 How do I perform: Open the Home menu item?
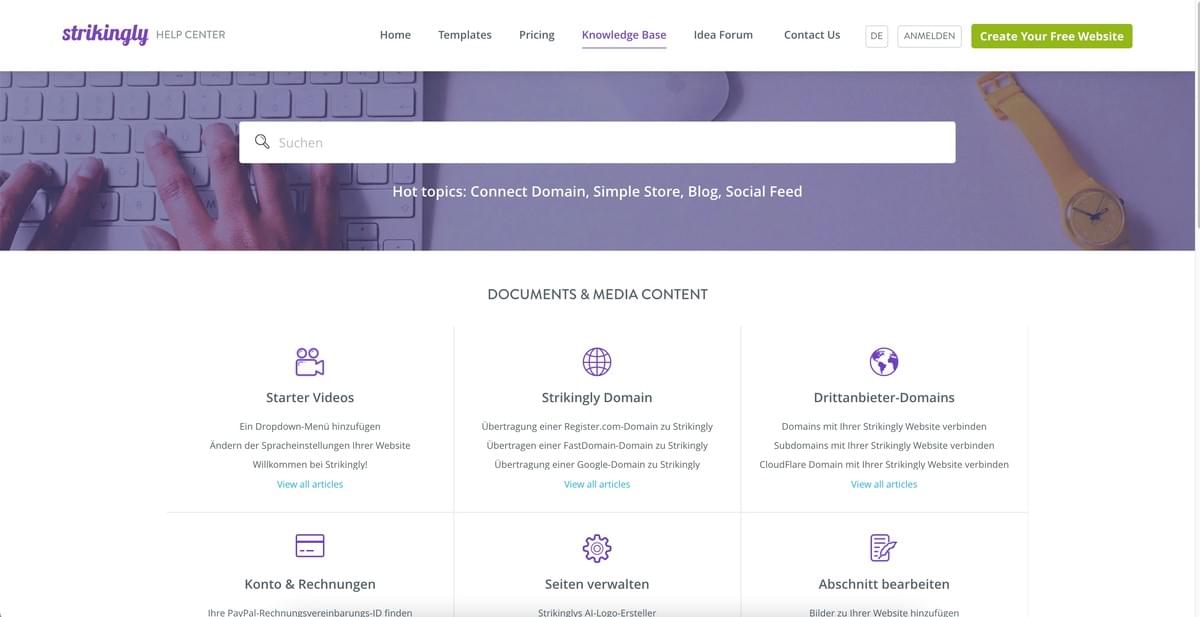pyautogui.click(x=395, y=35)
